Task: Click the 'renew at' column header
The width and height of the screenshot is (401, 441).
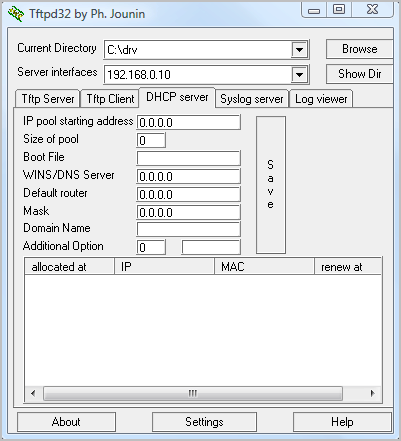Action: pos(348,267)
